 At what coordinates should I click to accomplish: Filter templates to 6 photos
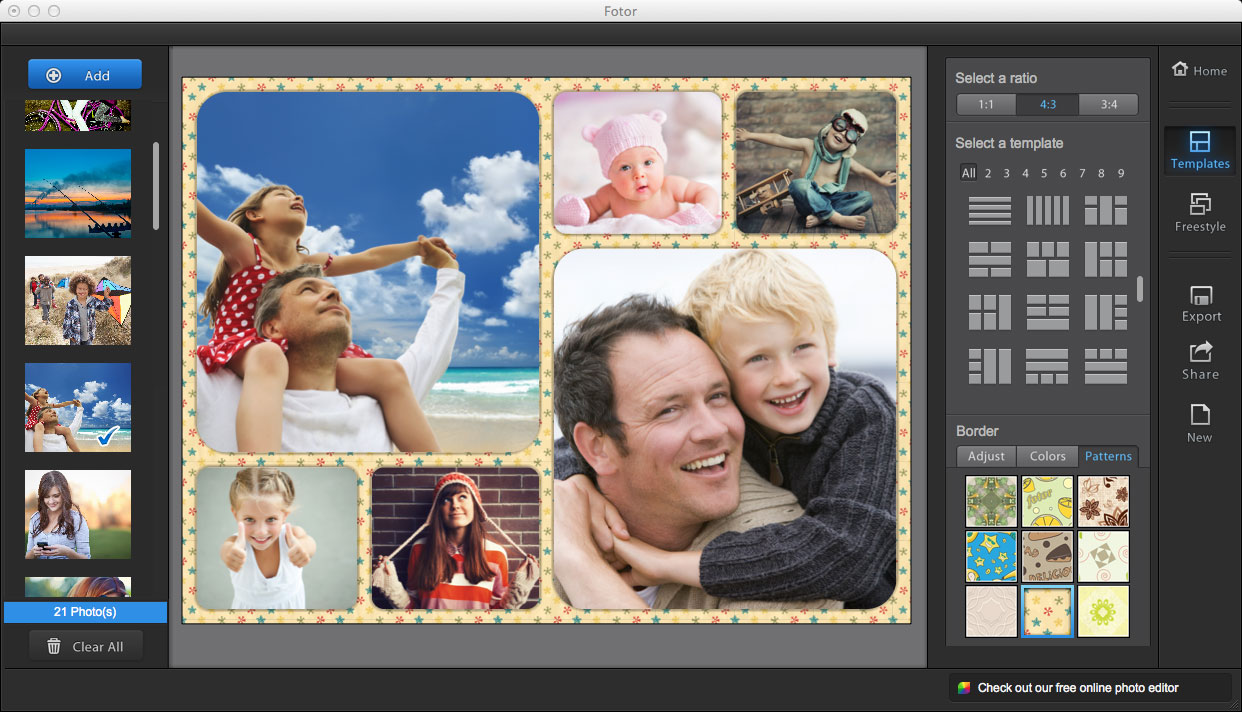(1063, 173)
